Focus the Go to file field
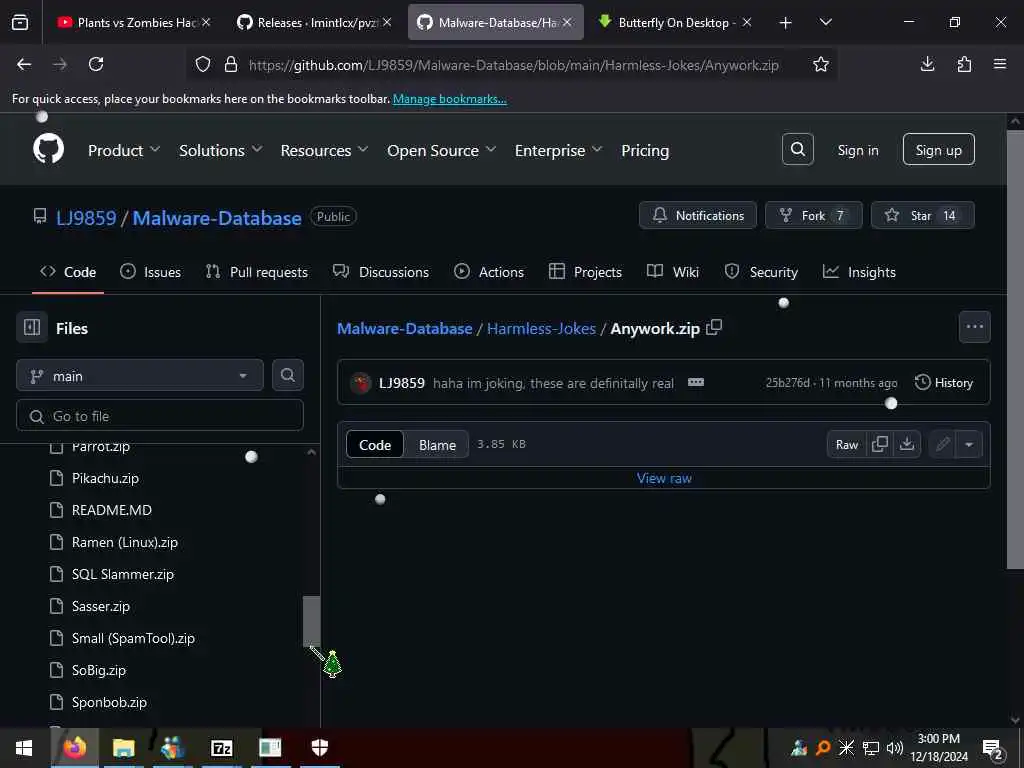Viewport: 1024px width, 768px height. tap(160, 415)
